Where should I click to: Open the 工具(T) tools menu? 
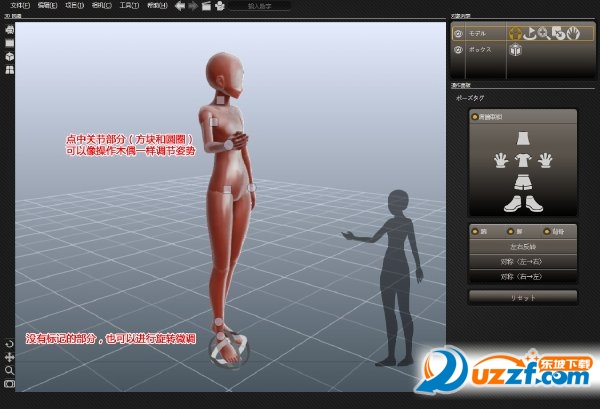[129, 5]
